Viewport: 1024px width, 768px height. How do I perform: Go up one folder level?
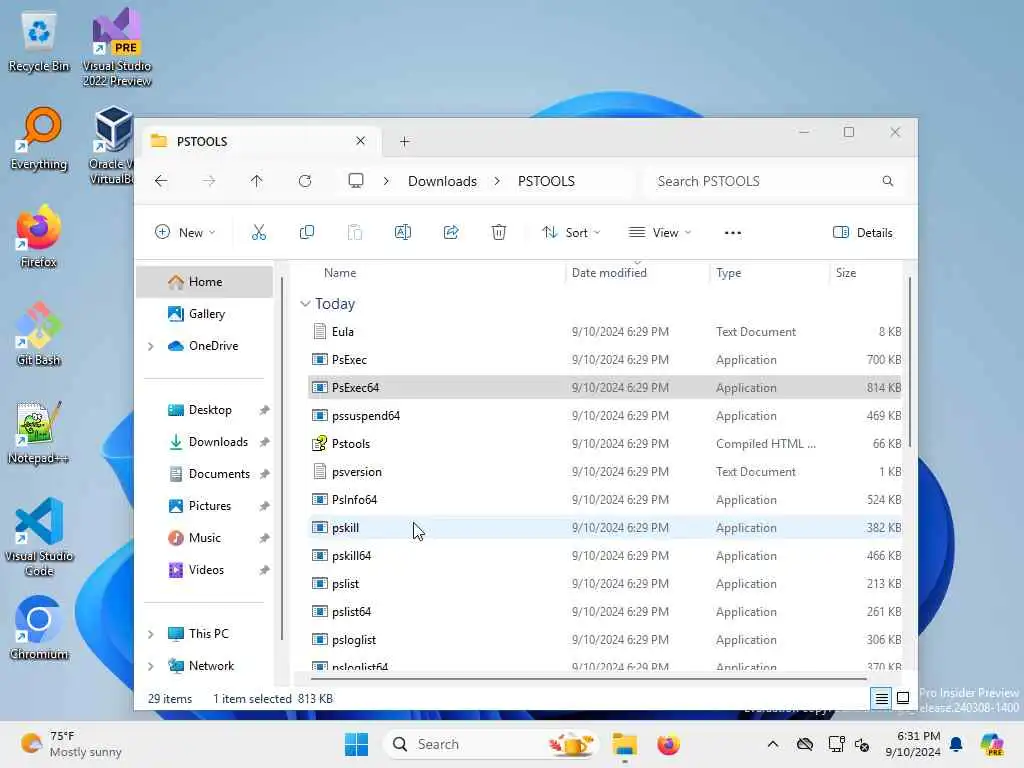(257, 181)
